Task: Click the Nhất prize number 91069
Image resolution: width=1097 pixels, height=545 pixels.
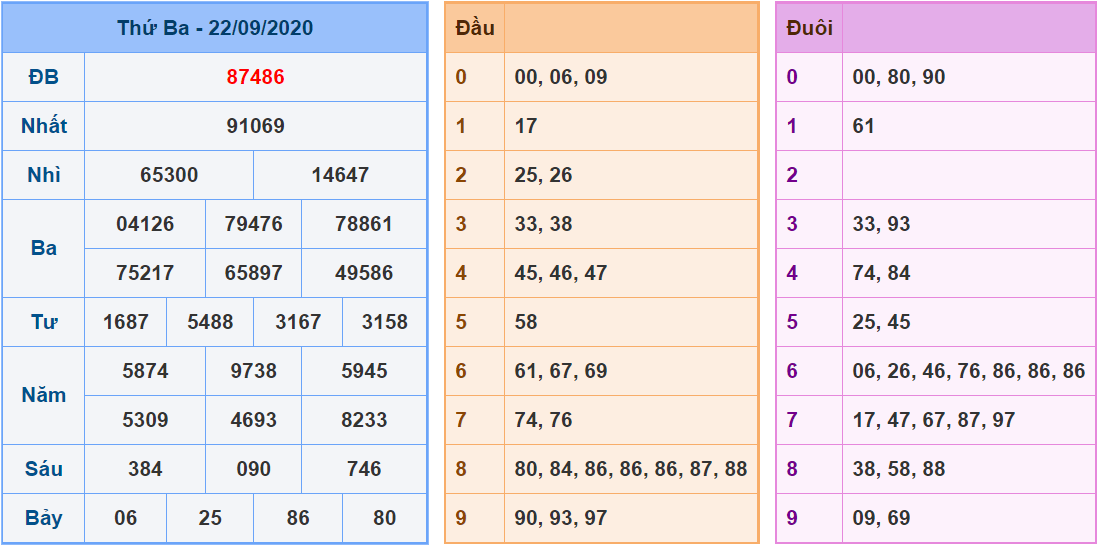Action: 255,126
